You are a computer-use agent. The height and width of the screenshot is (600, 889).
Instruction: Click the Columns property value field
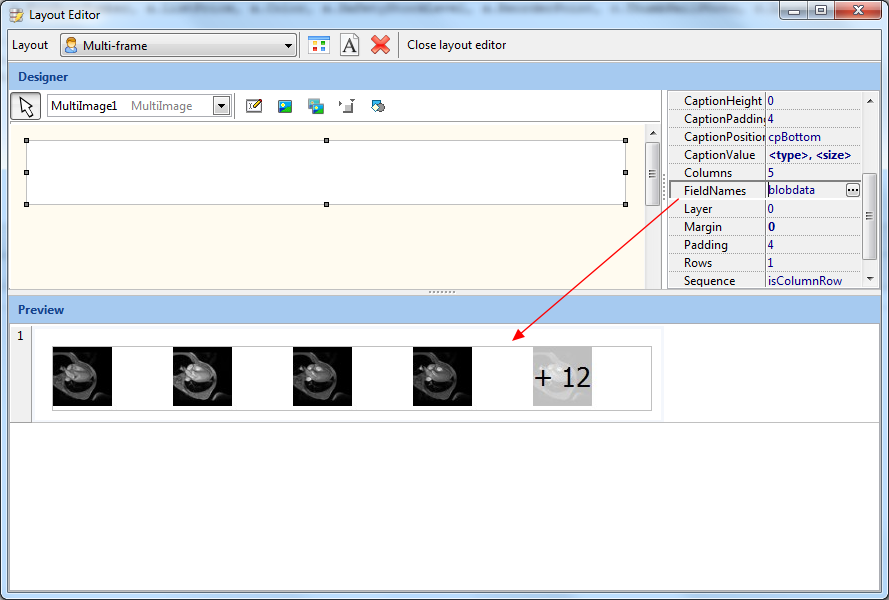[x=810, y=173]
